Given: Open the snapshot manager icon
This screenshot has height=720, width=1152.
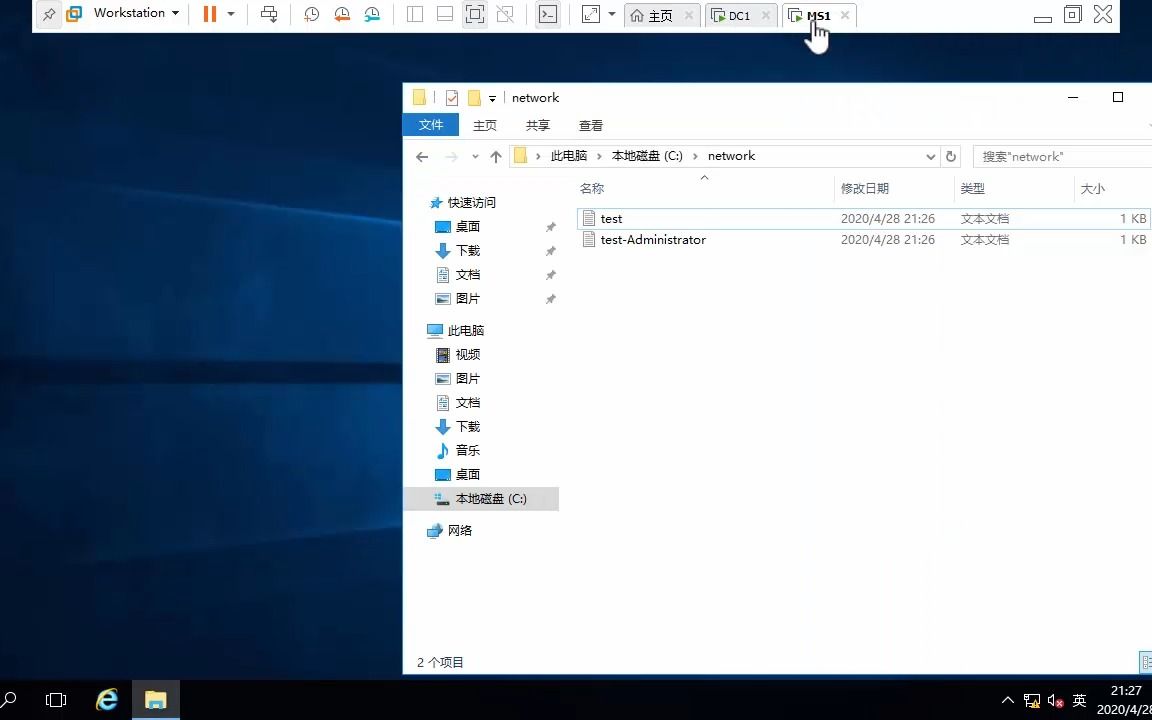Looking at the screenshot, I should [x=372, y=14].
